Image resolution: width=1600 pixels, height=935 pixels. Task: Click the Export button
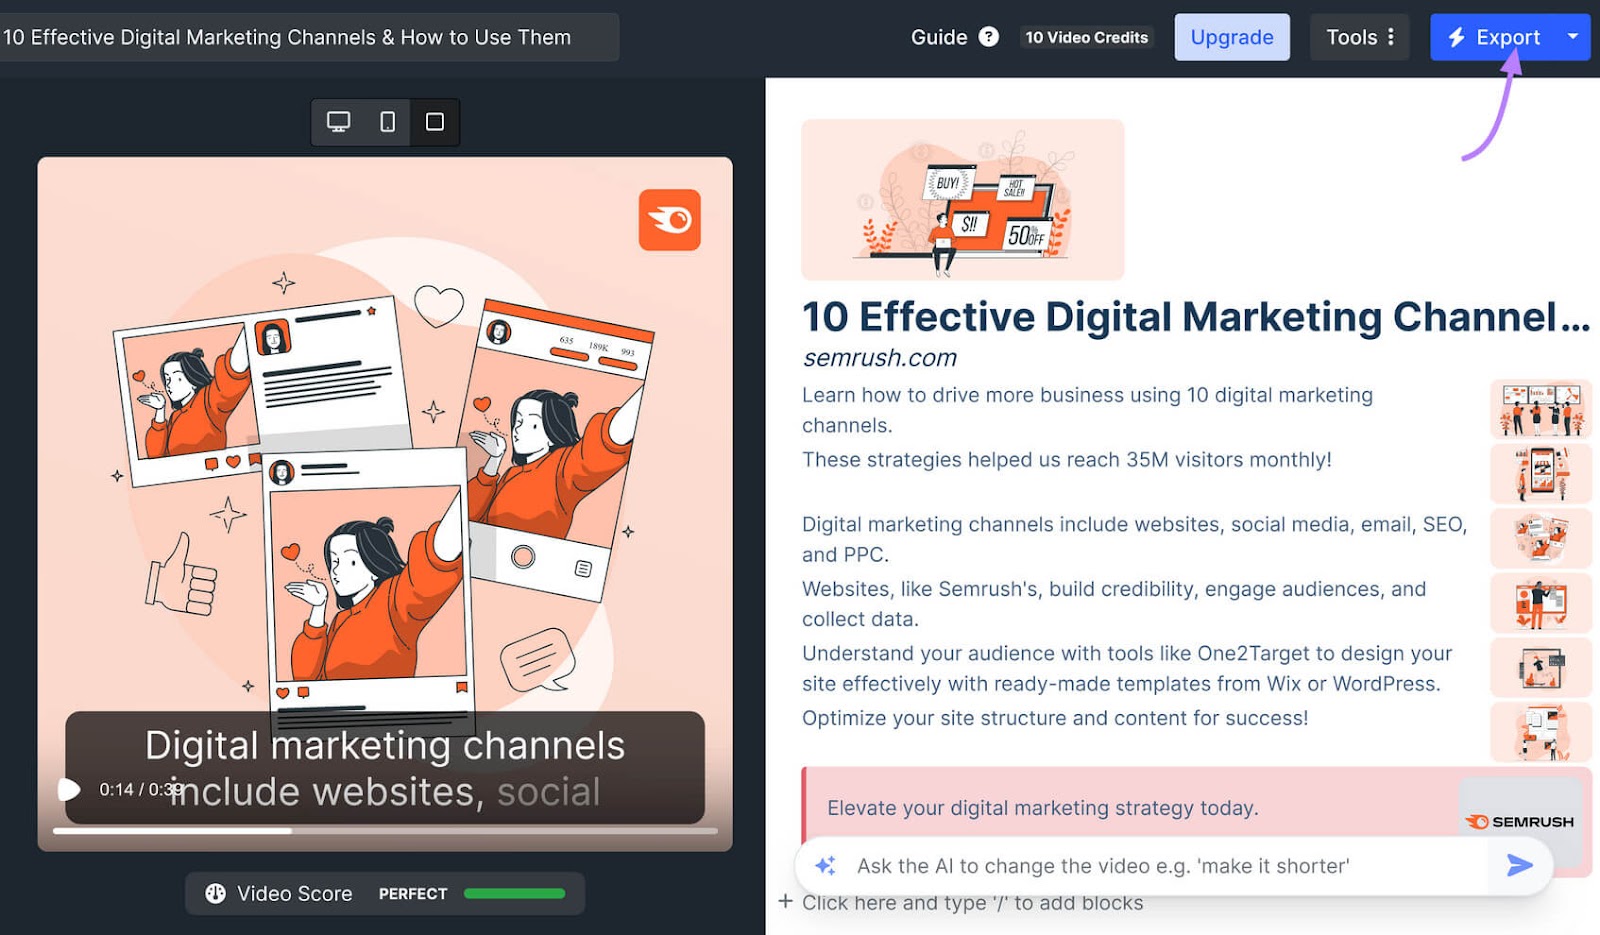coord(1495,37)
